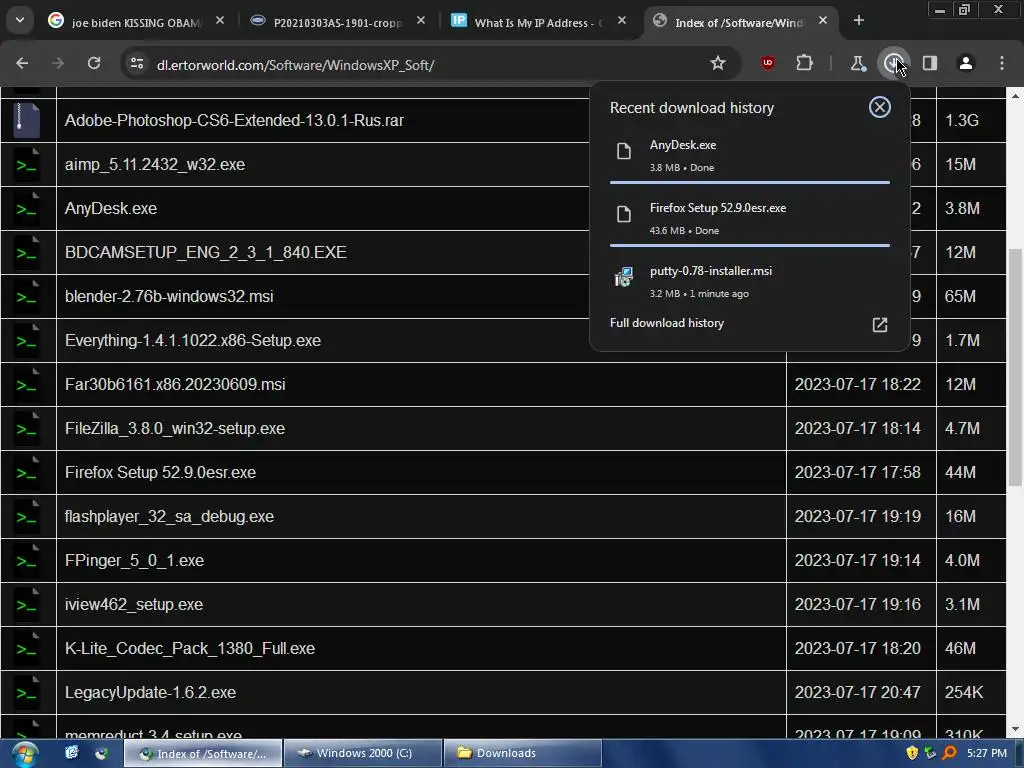Click Index of /Software taskbar button
The image size is (1024, 768).
click(x=203, y=753)
